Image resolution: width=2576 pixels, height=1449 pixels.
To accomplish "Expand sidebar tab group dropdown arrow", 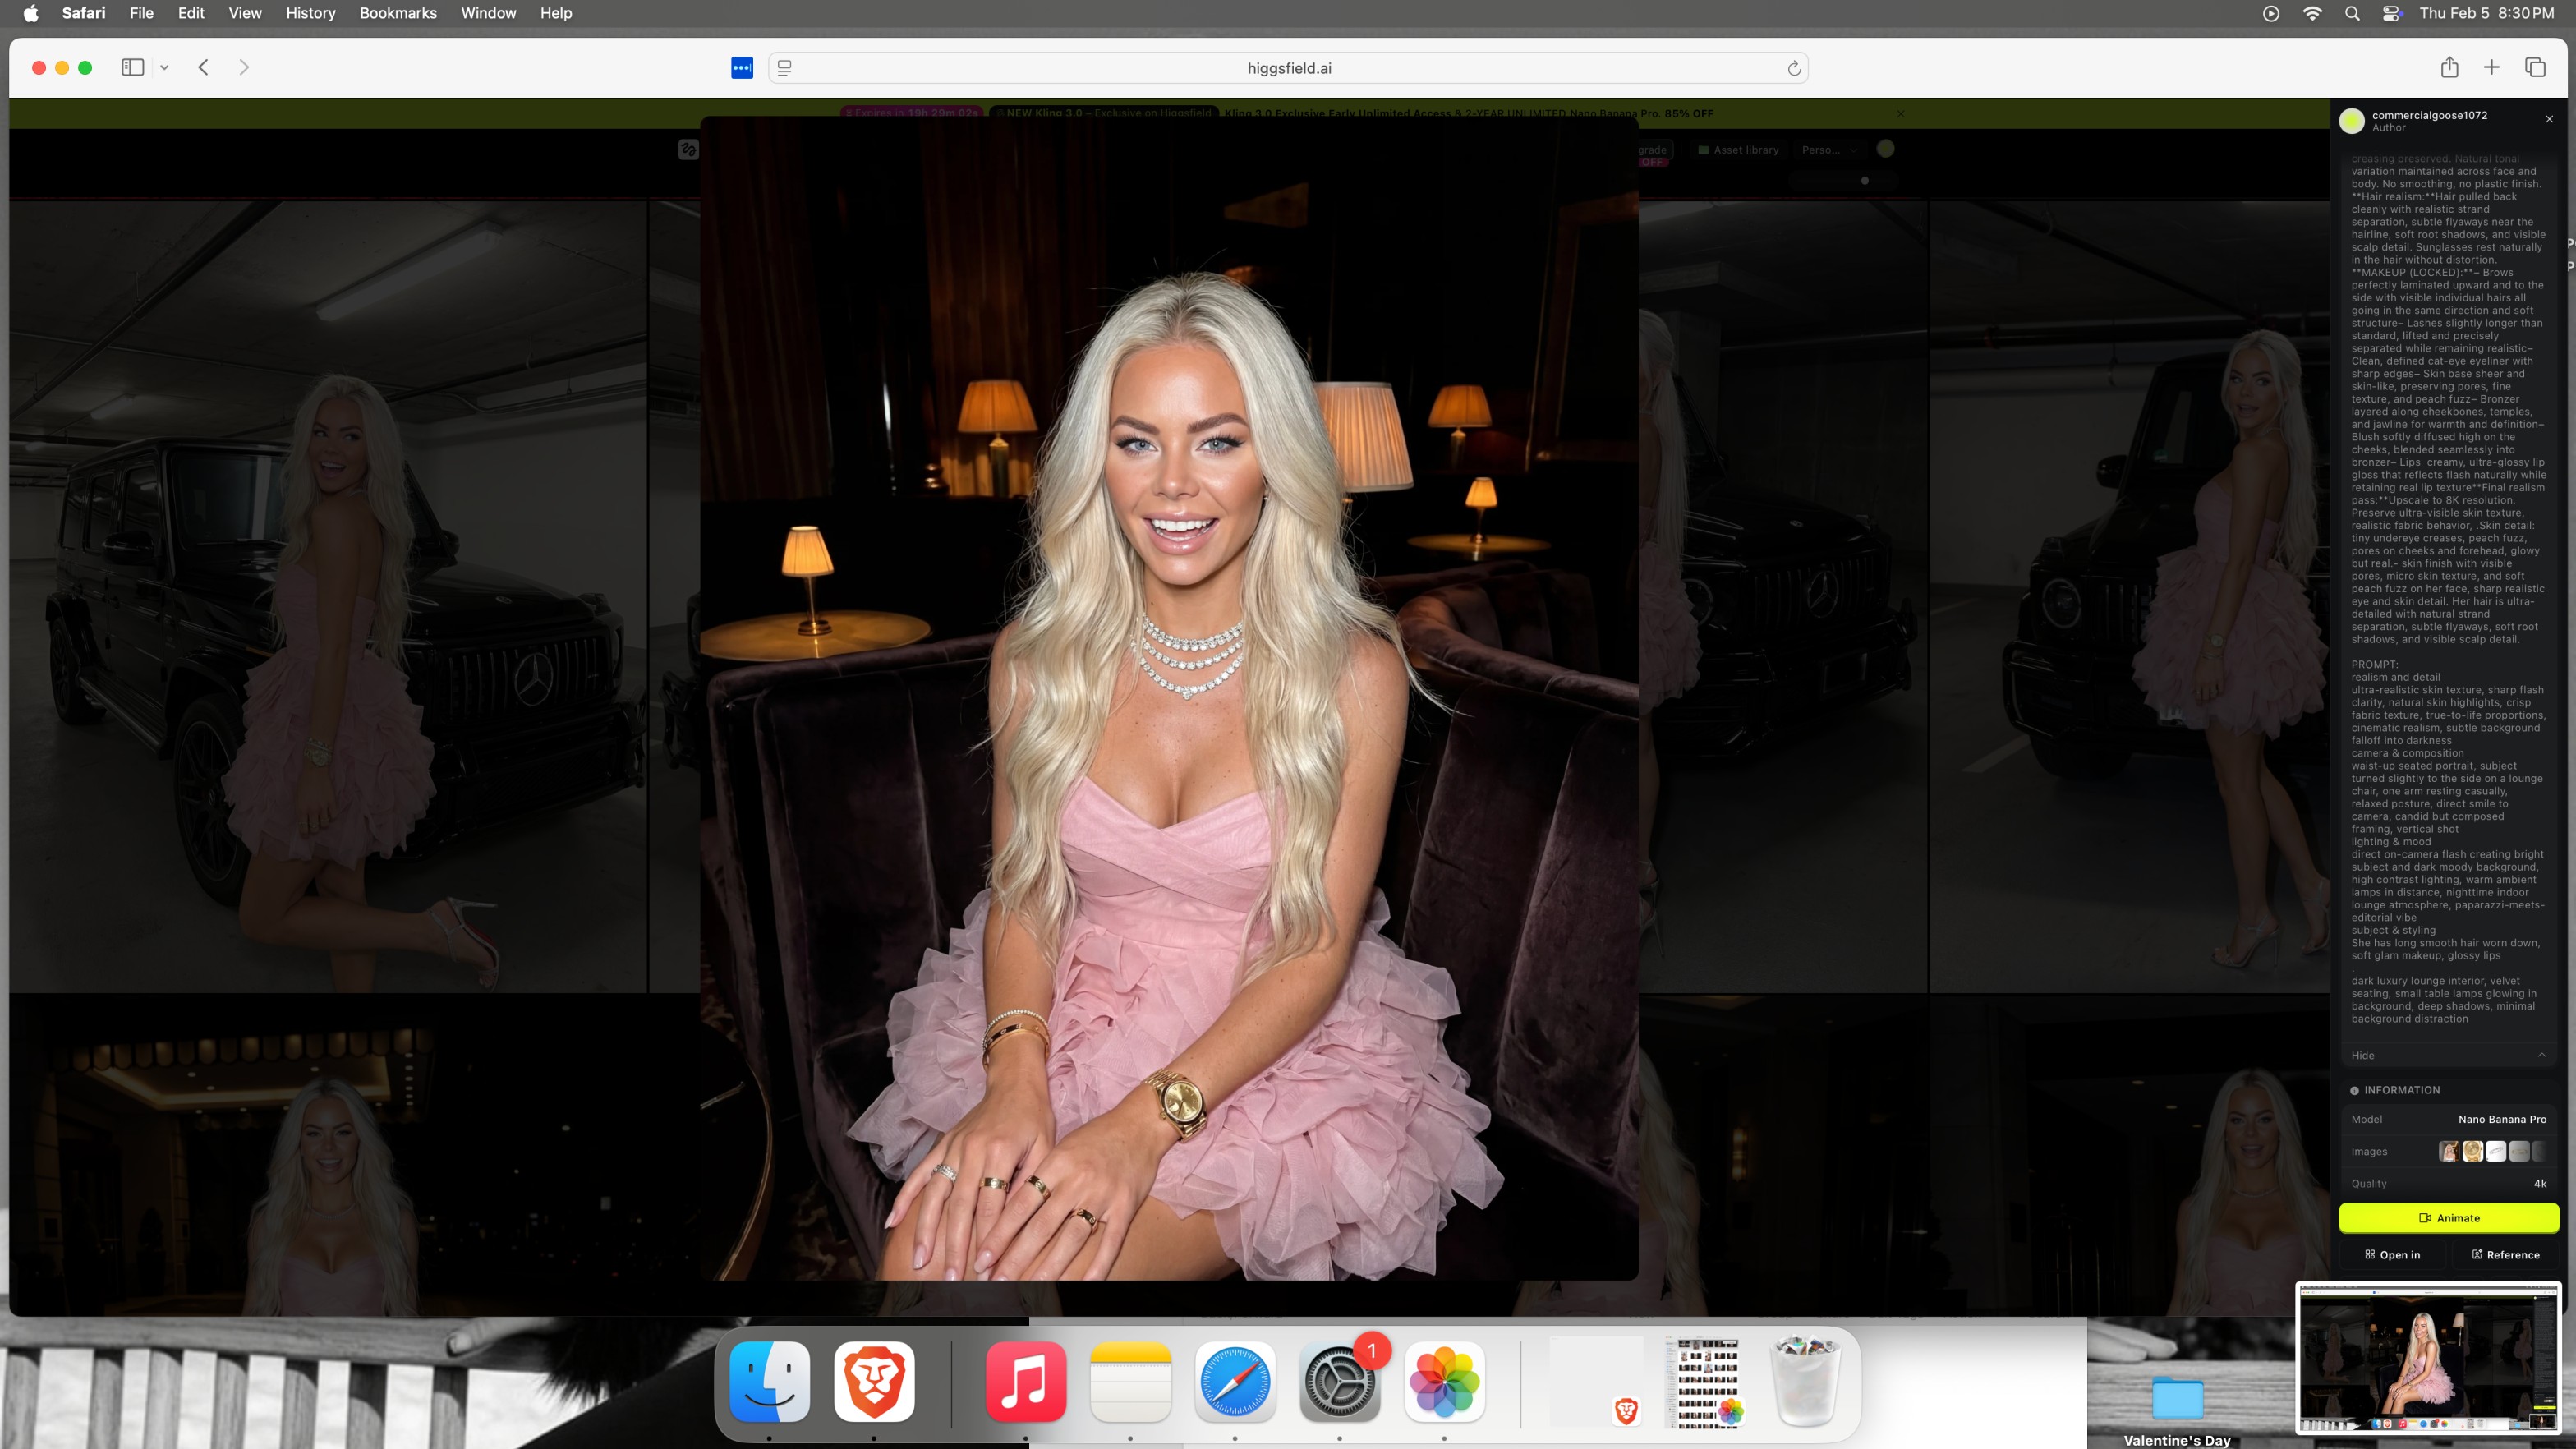I will pos(164,67).
